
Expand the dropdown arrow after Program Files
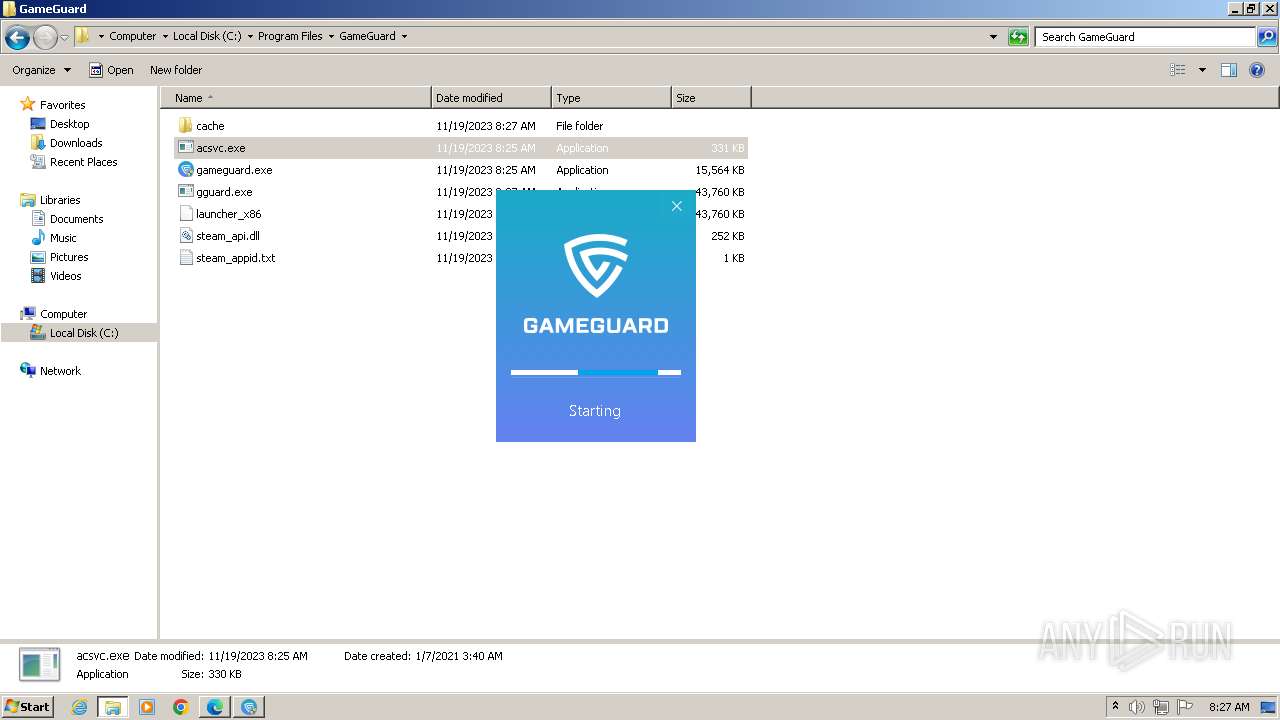tap(331, 36)
